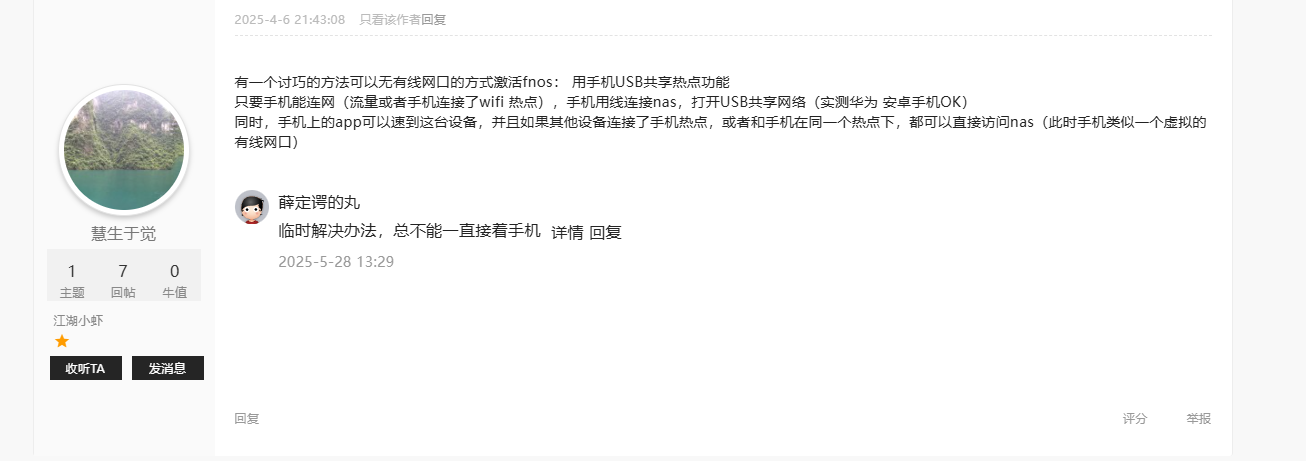
Task: Open 详情 for the comment
Action: click(x=567, y=232)
